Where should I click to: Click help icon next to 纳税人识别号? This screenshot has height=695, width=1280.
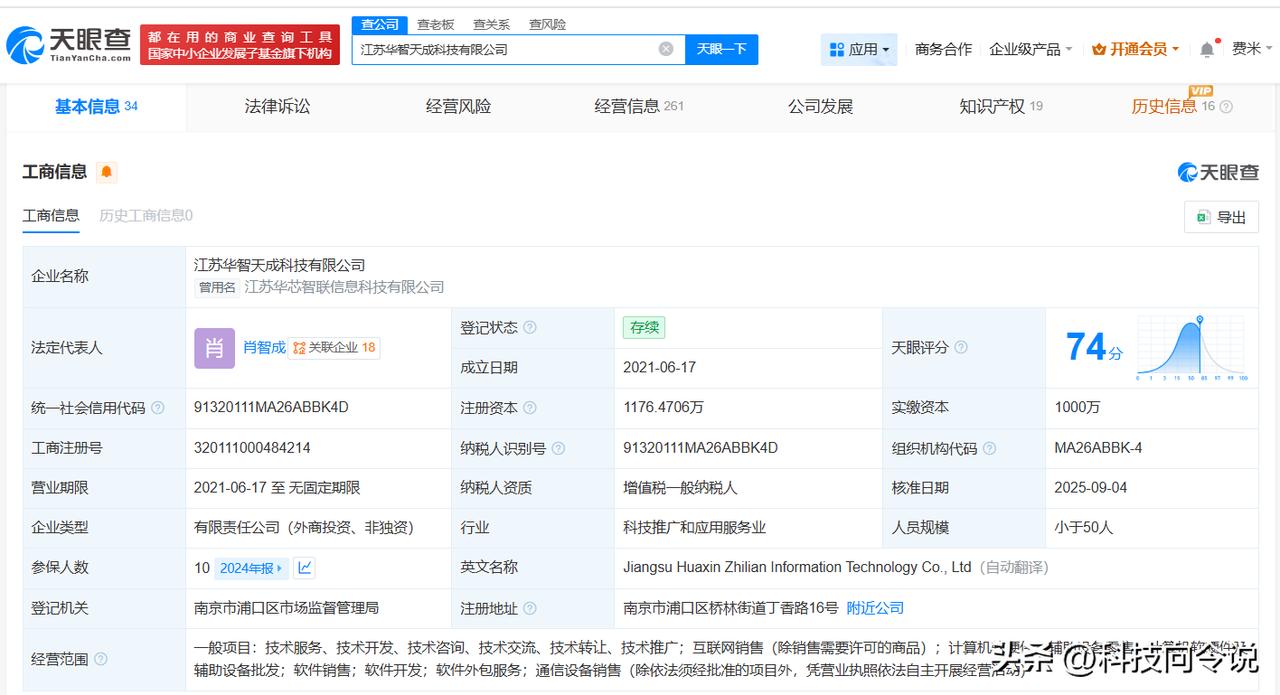558,448
